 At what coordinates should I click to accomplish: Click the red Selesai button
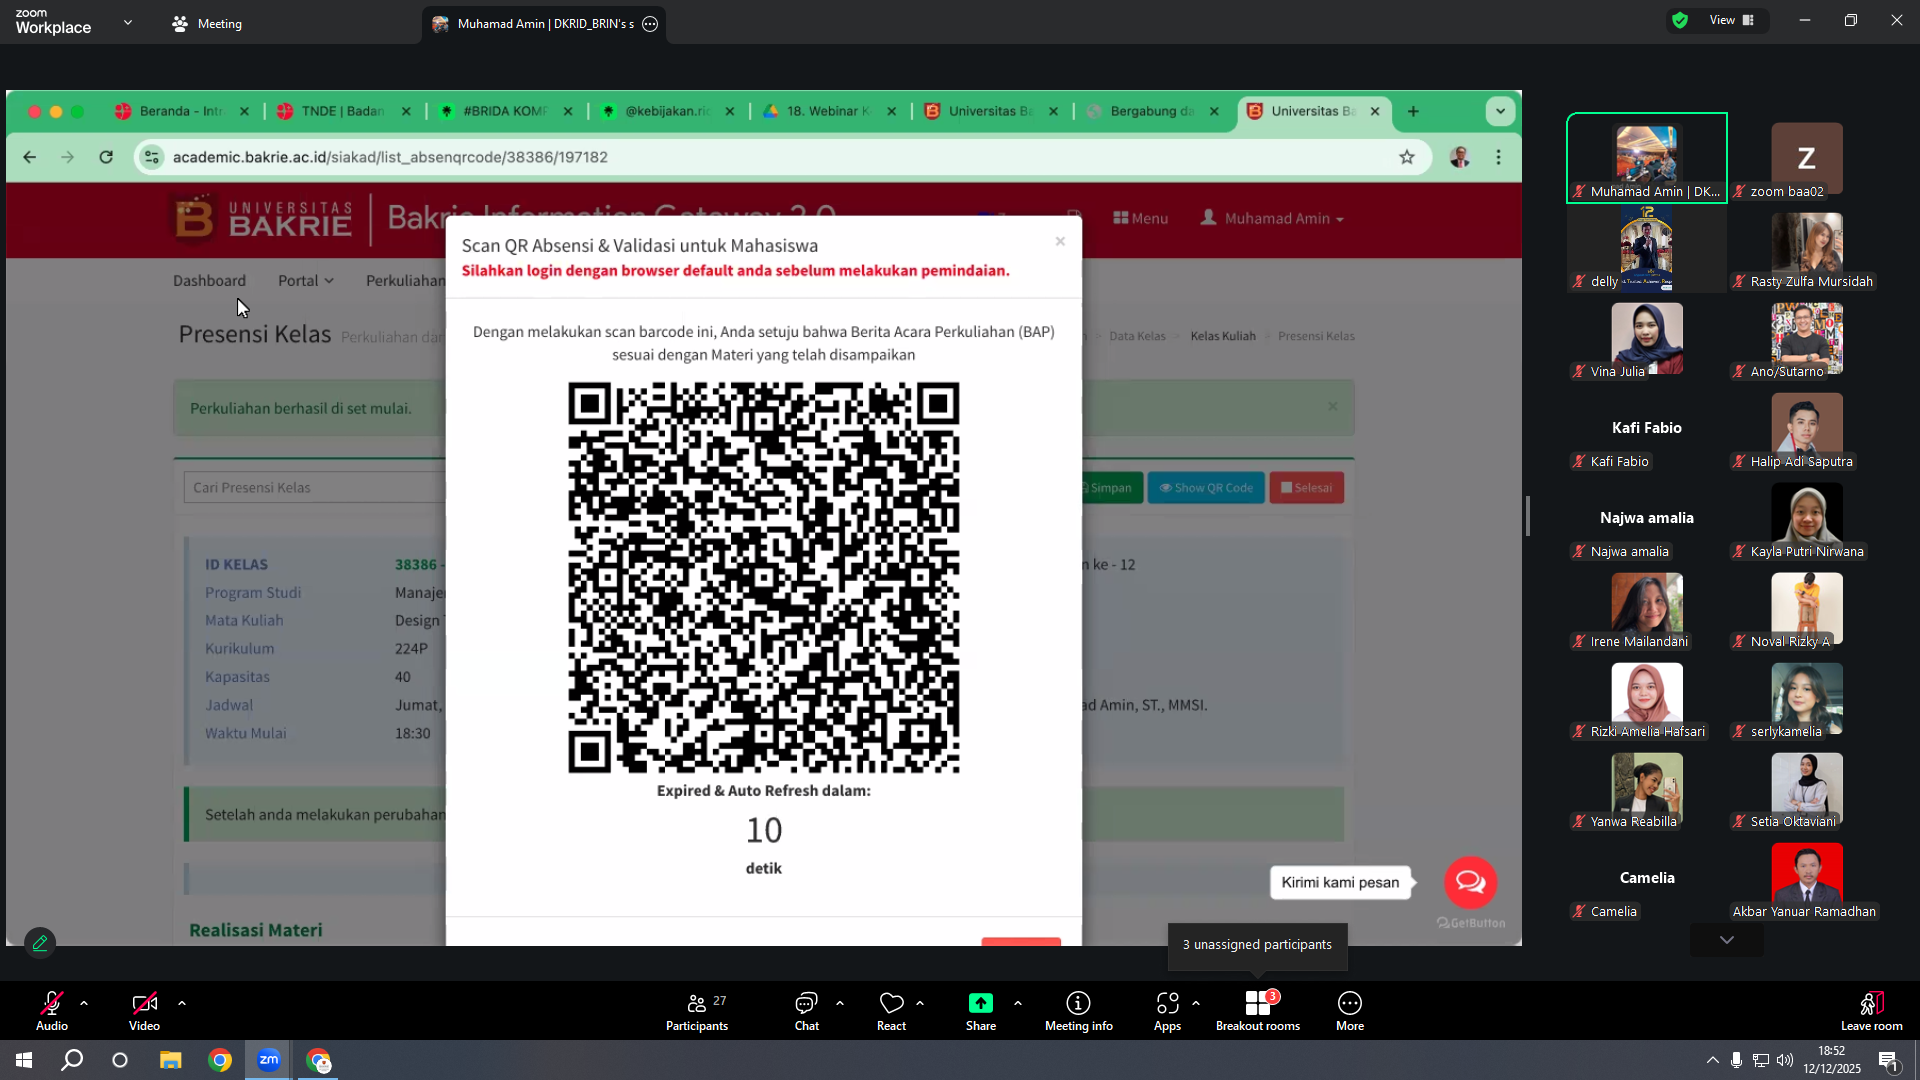tap(1306, 488)
